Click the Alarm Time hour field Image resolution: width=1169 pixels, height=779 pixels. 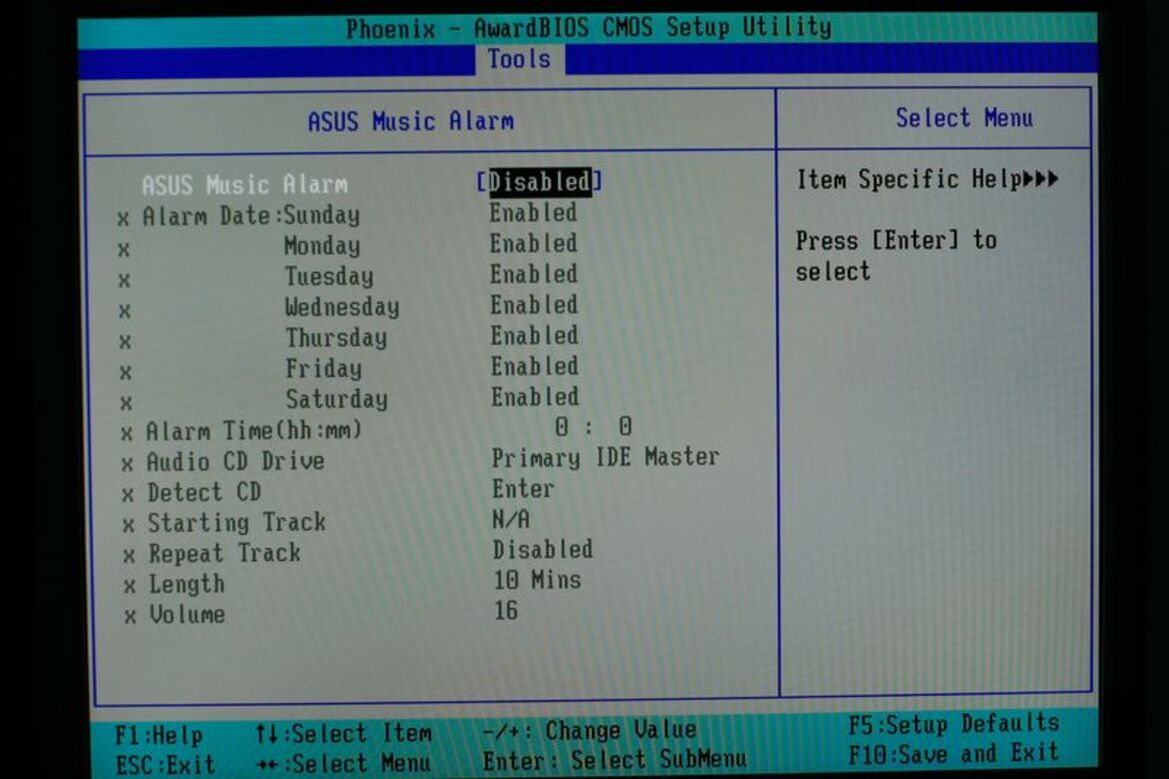coord(561,426)
